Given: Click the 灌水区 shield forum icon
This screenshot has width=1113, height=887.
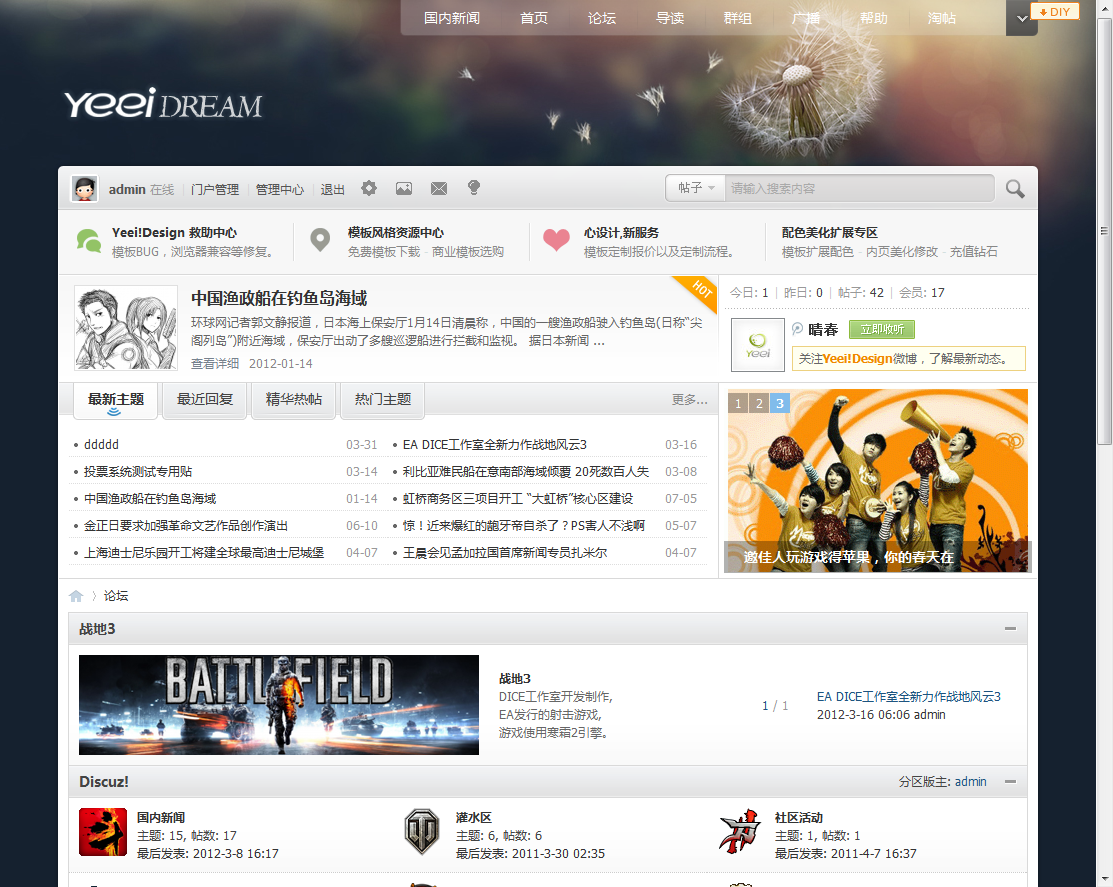Looking at the screenshot, I should [422, 832].
